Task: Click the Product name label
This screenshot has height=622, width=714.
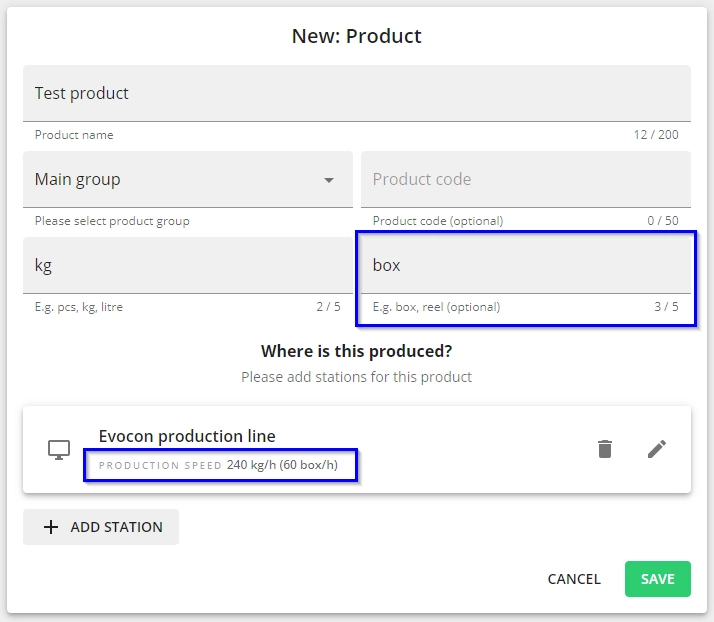Action: [74, 135]
